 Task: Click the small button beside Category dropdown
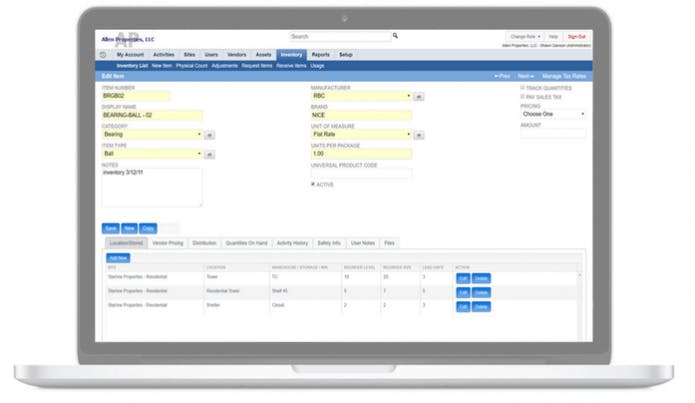[x=209, y=135]
